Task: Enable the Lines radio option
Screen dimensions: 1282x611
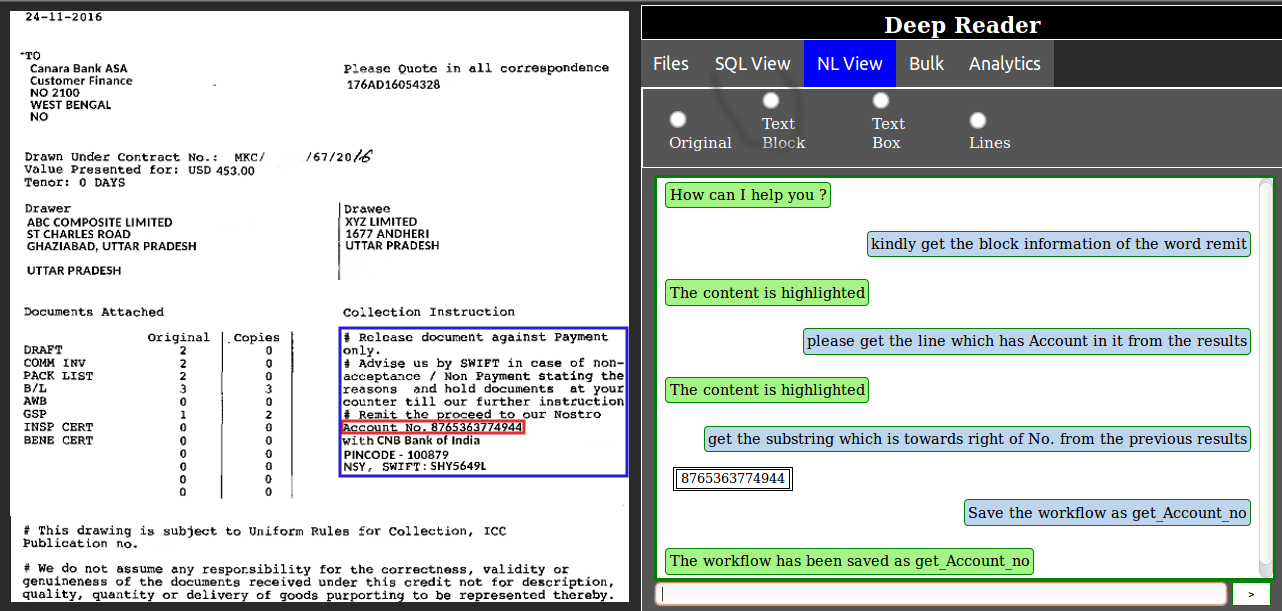Action: click(x=978, y=120)
